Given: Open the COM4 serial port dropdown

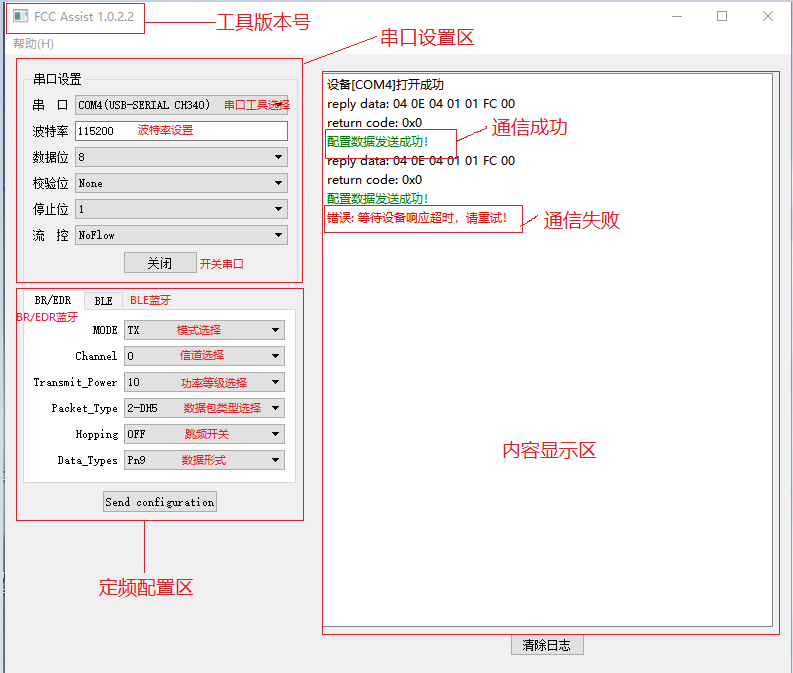Looking at the screenshot, I should [x=182, y=105].
